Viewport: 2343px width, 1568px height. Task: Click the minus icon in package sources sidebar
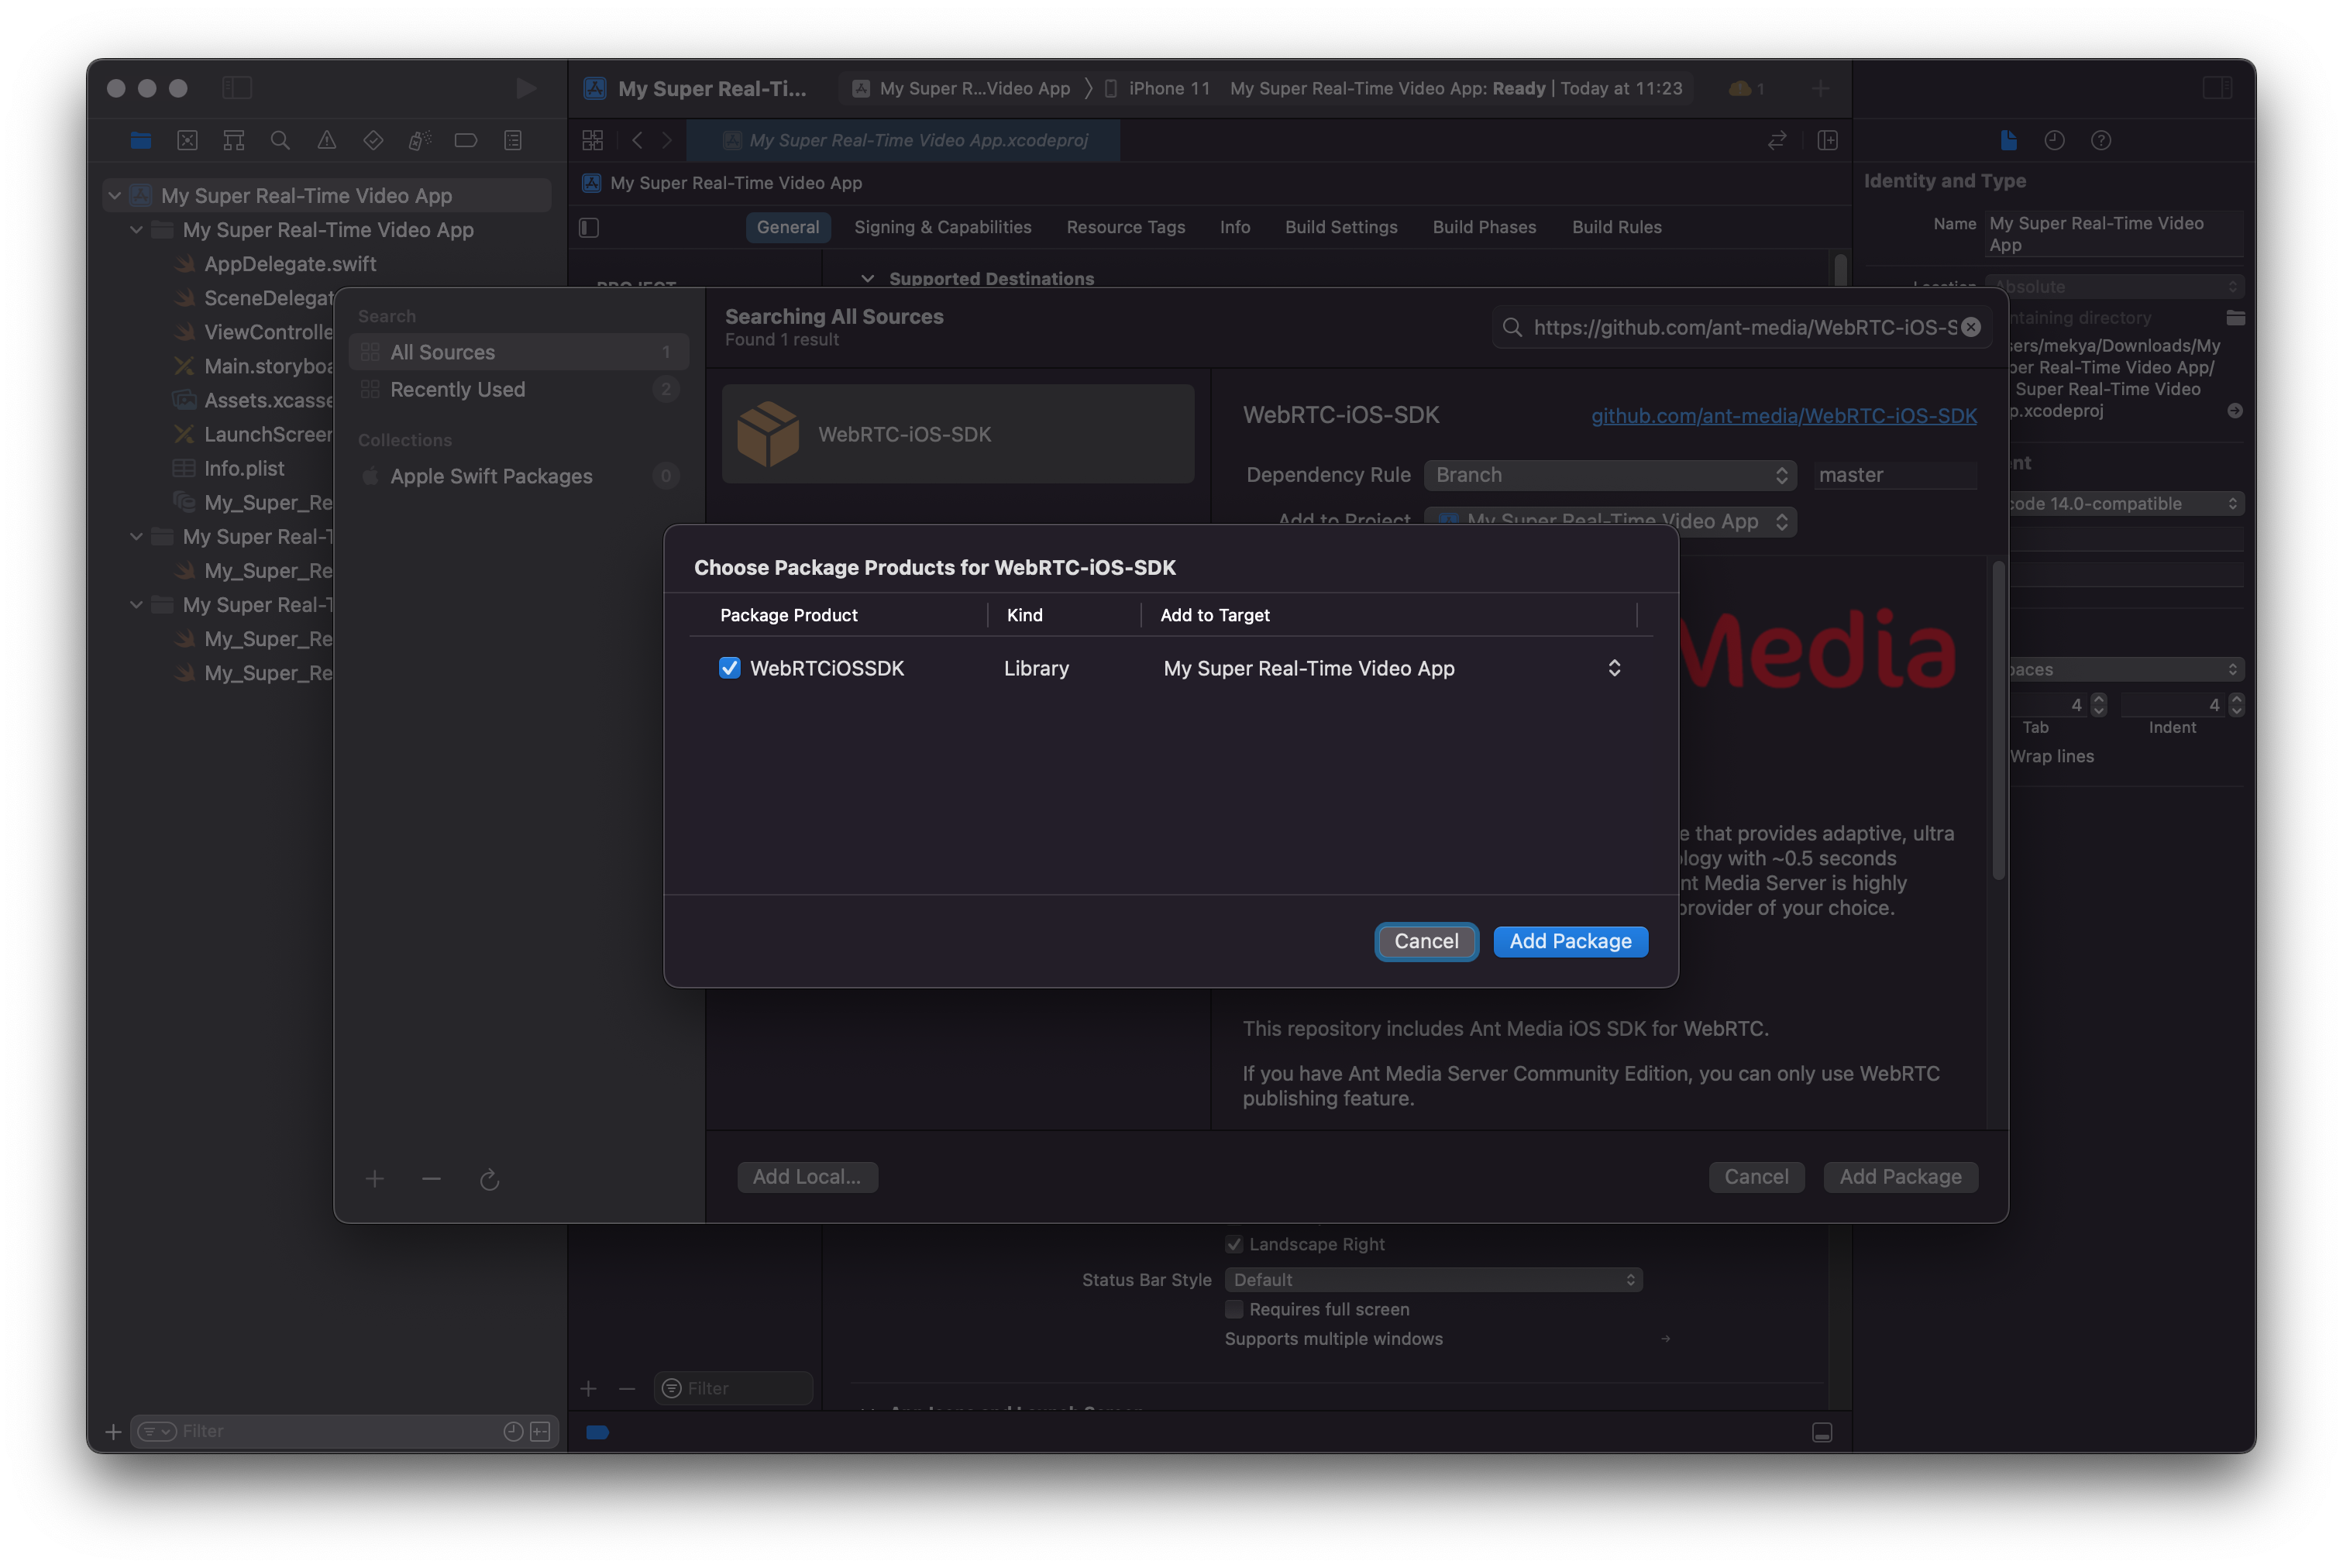tap(431, 1179)
